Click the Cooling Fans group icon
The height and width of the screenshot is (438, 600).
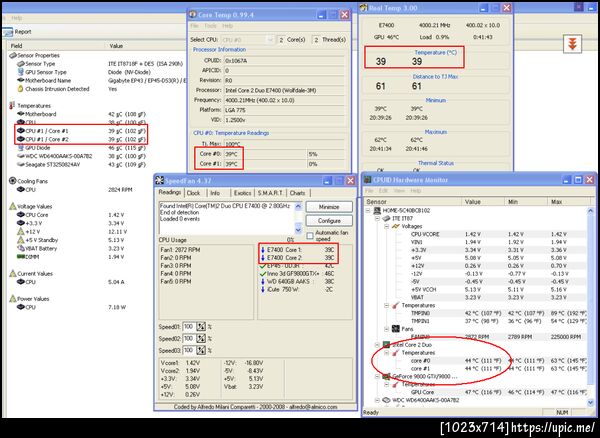point(13,181)
